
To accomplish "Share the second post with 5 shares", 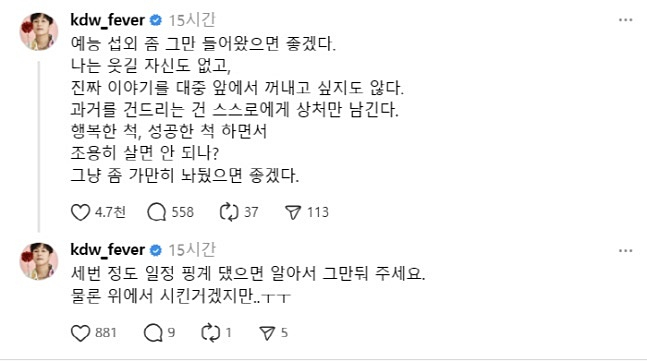I will [267, 333].
